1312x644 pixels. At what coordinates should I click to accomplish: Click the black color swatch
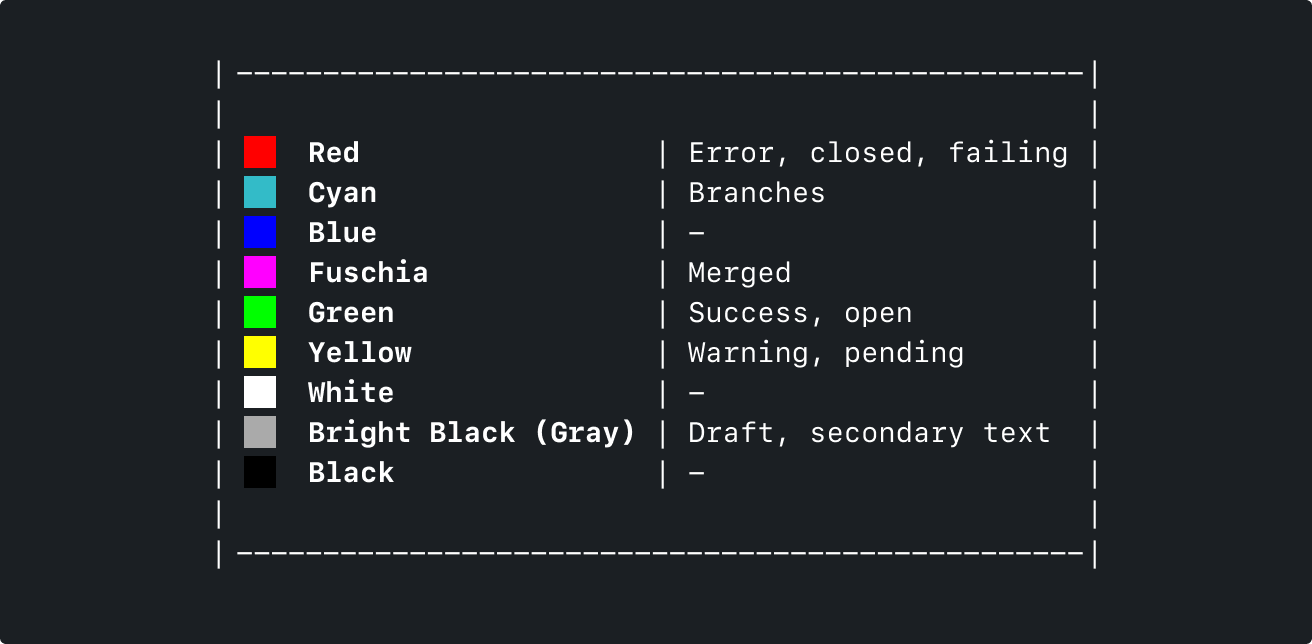click(260, 472)
